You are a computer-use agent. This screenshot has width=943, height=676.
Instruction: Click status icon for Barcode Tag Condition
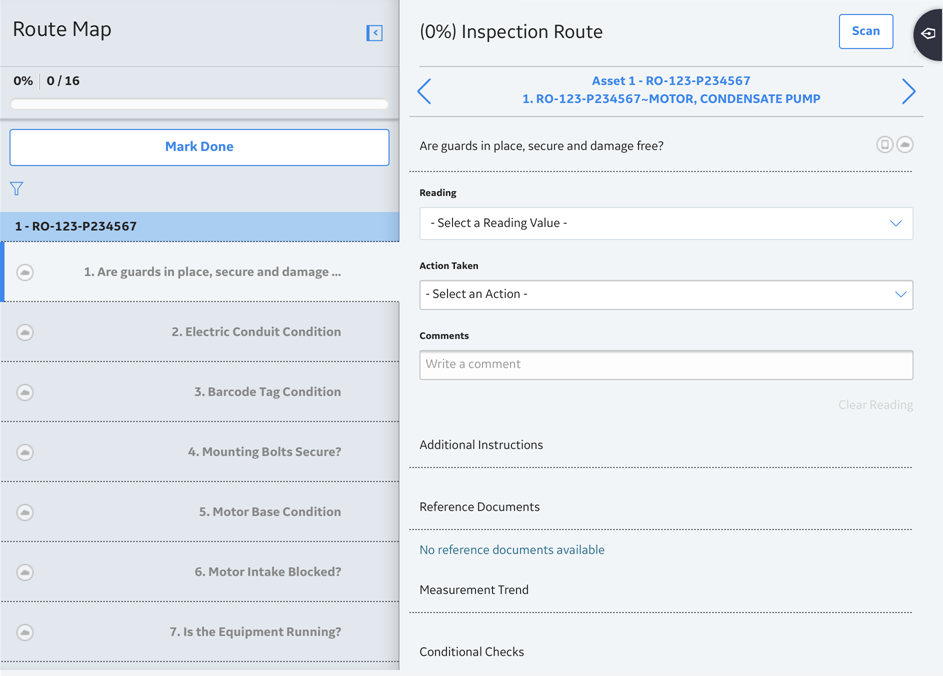25,392
